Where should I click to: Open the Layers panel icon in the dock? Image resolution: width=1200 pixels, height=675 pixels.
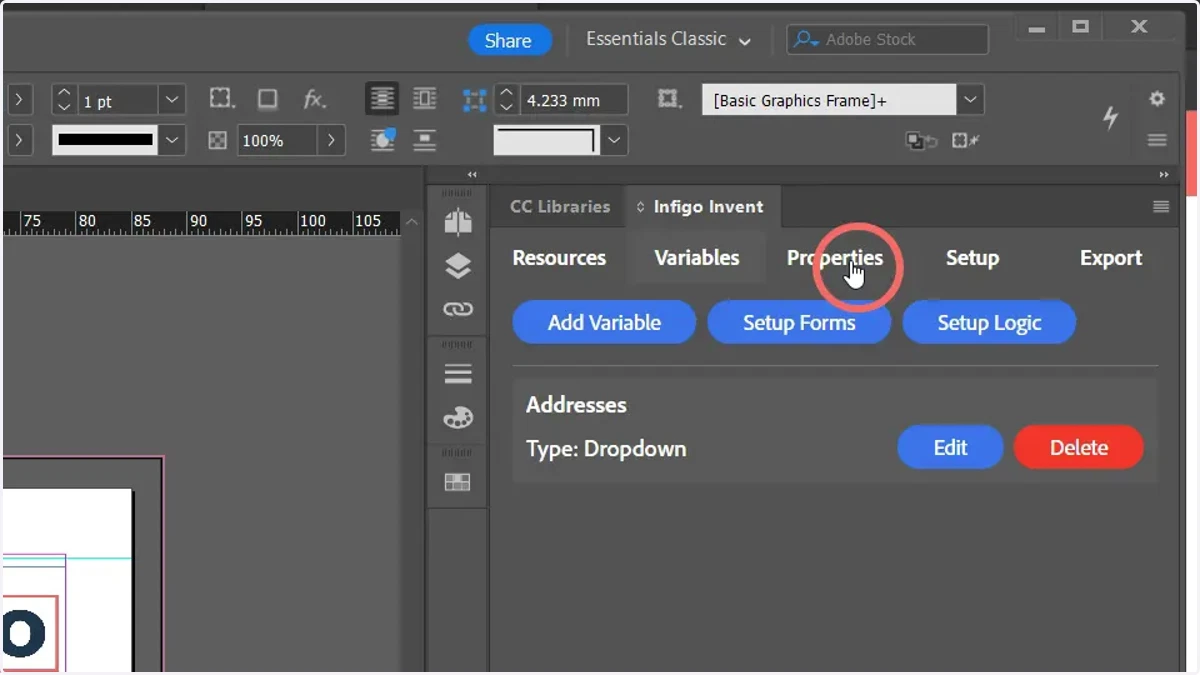coord(458,266)
